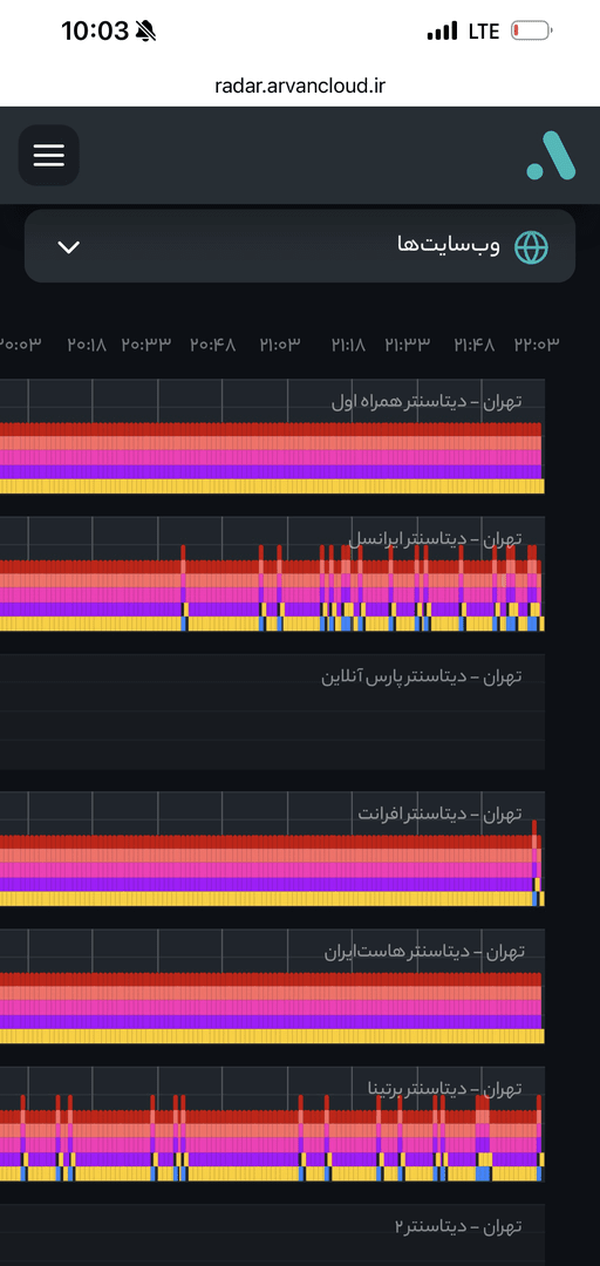
Task: Tap the radar.arvancloud.ir address bar
Action: tap(300, 86)
